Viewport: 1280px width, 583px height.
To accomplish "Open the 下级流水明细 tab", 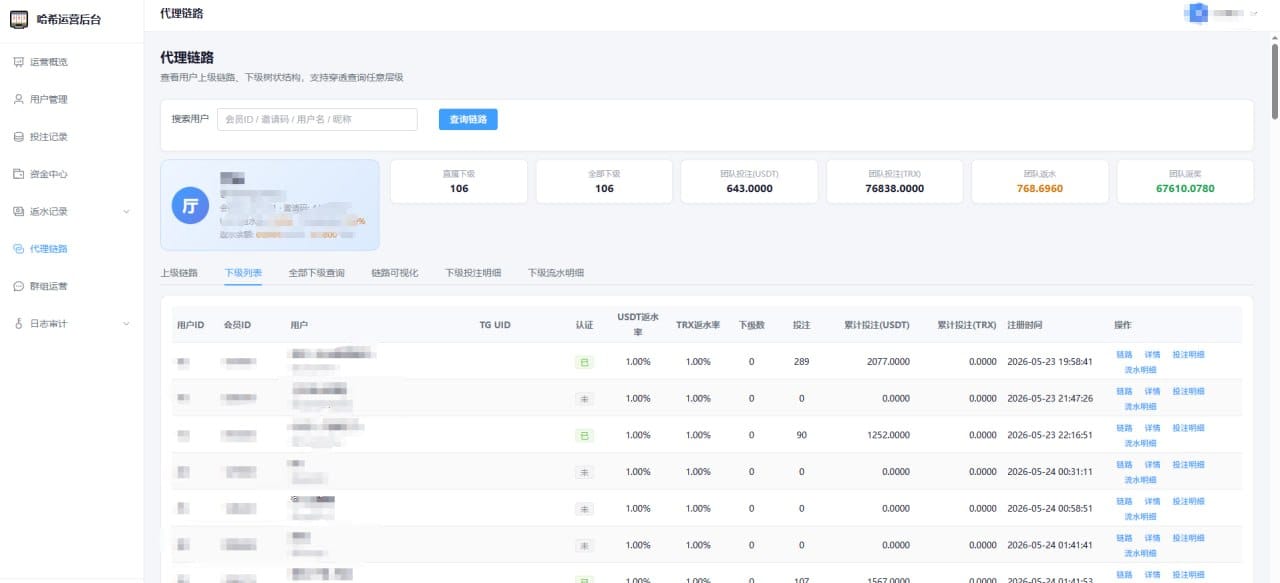I will tap(556, 272).
